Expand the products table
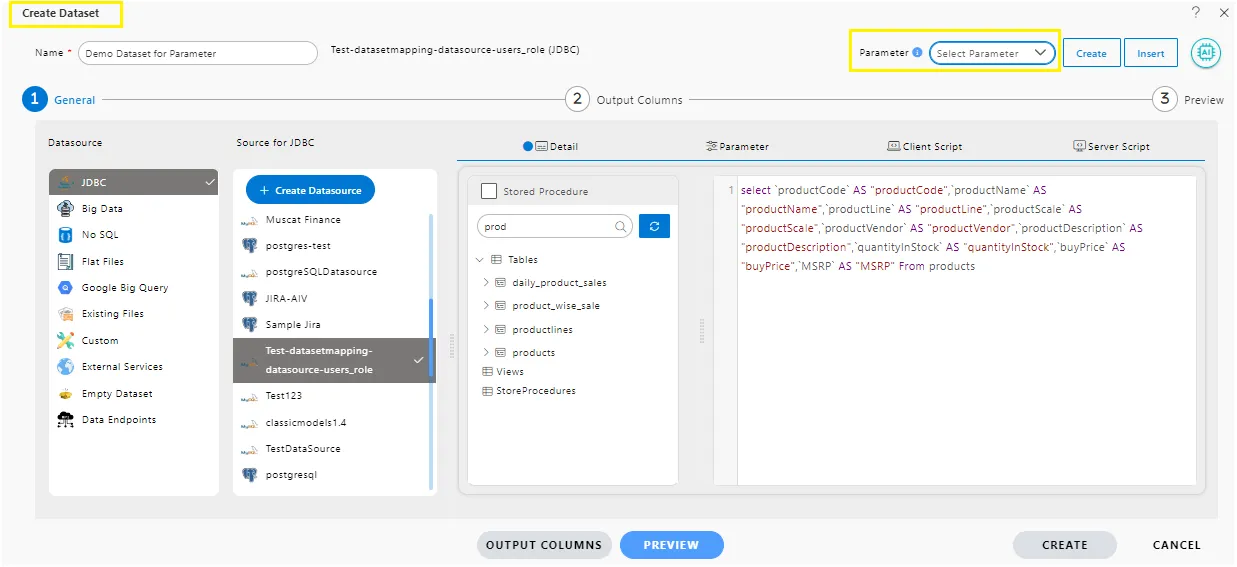 [x=486, y=352]
